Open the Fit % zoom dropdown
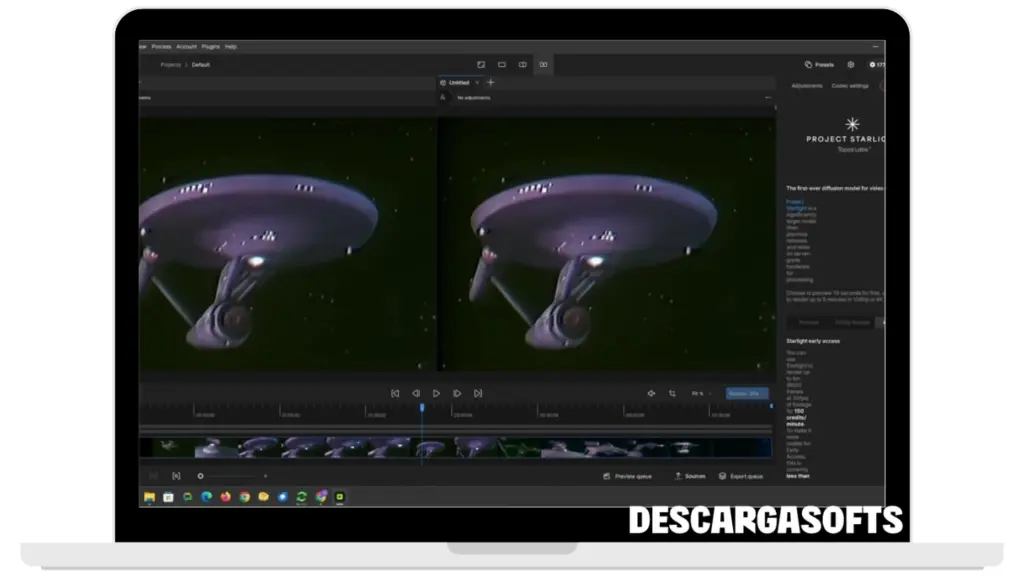 pos(701,393)
